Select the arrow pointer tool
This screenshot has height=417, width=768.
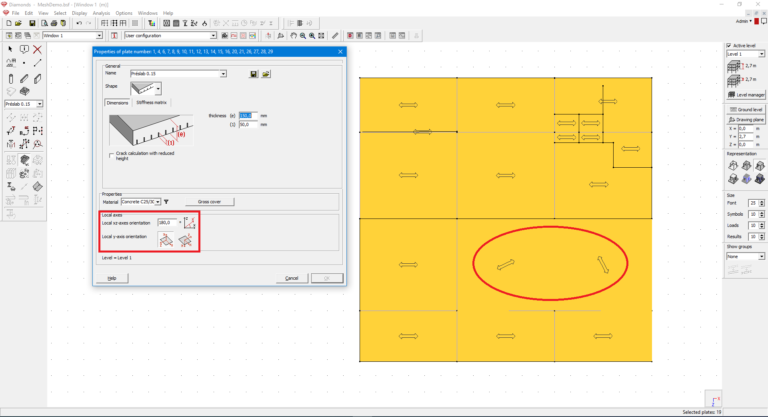[10, 49]
